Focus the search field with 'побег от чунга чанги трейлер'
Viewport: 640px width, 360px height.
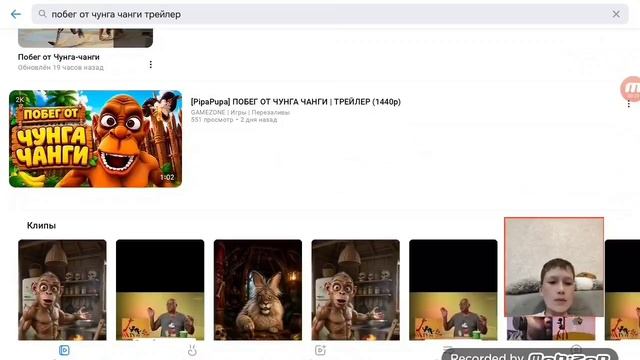(330, 14)
